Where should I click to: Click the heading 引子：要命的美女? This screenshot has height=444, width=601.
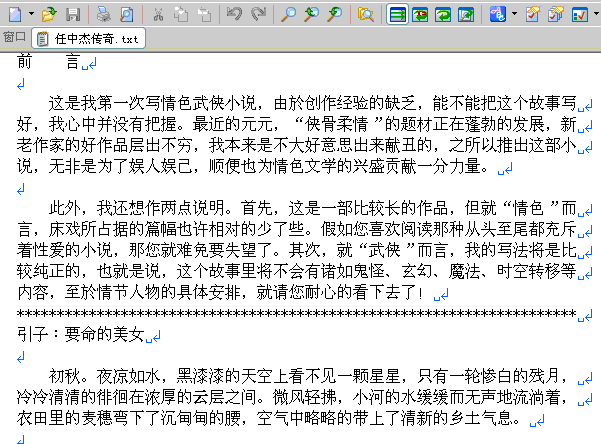tap(81, 334)
